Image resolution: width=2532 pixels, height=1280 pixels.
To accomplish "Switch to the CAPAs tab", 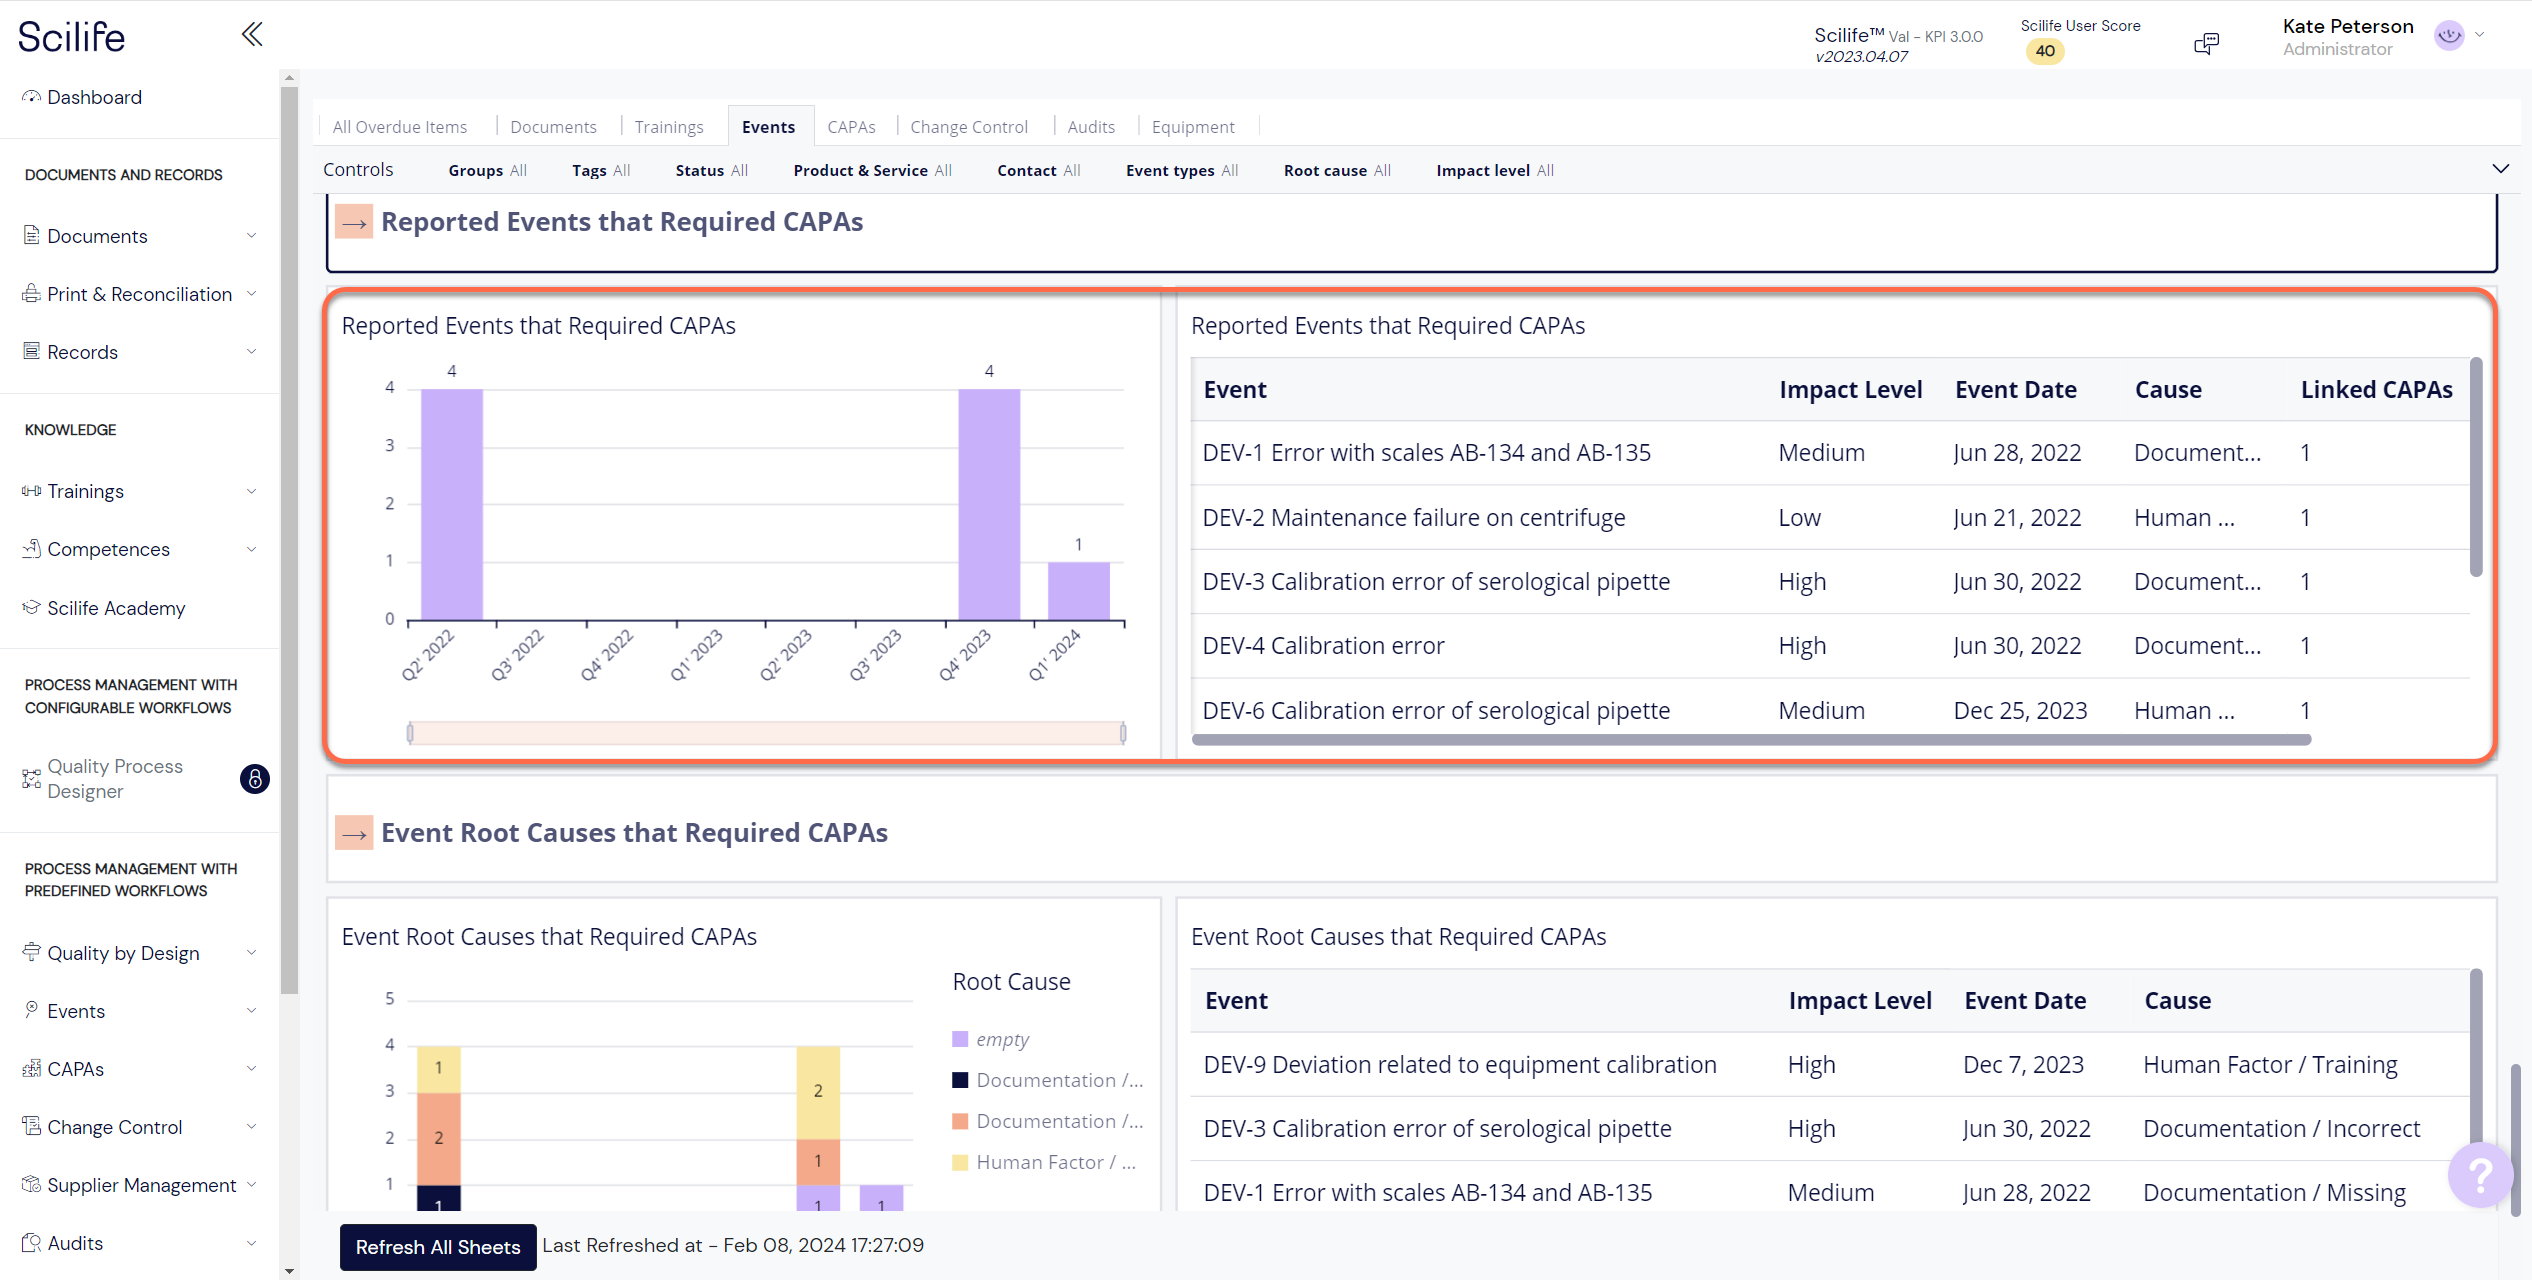I will pos(851,126).
